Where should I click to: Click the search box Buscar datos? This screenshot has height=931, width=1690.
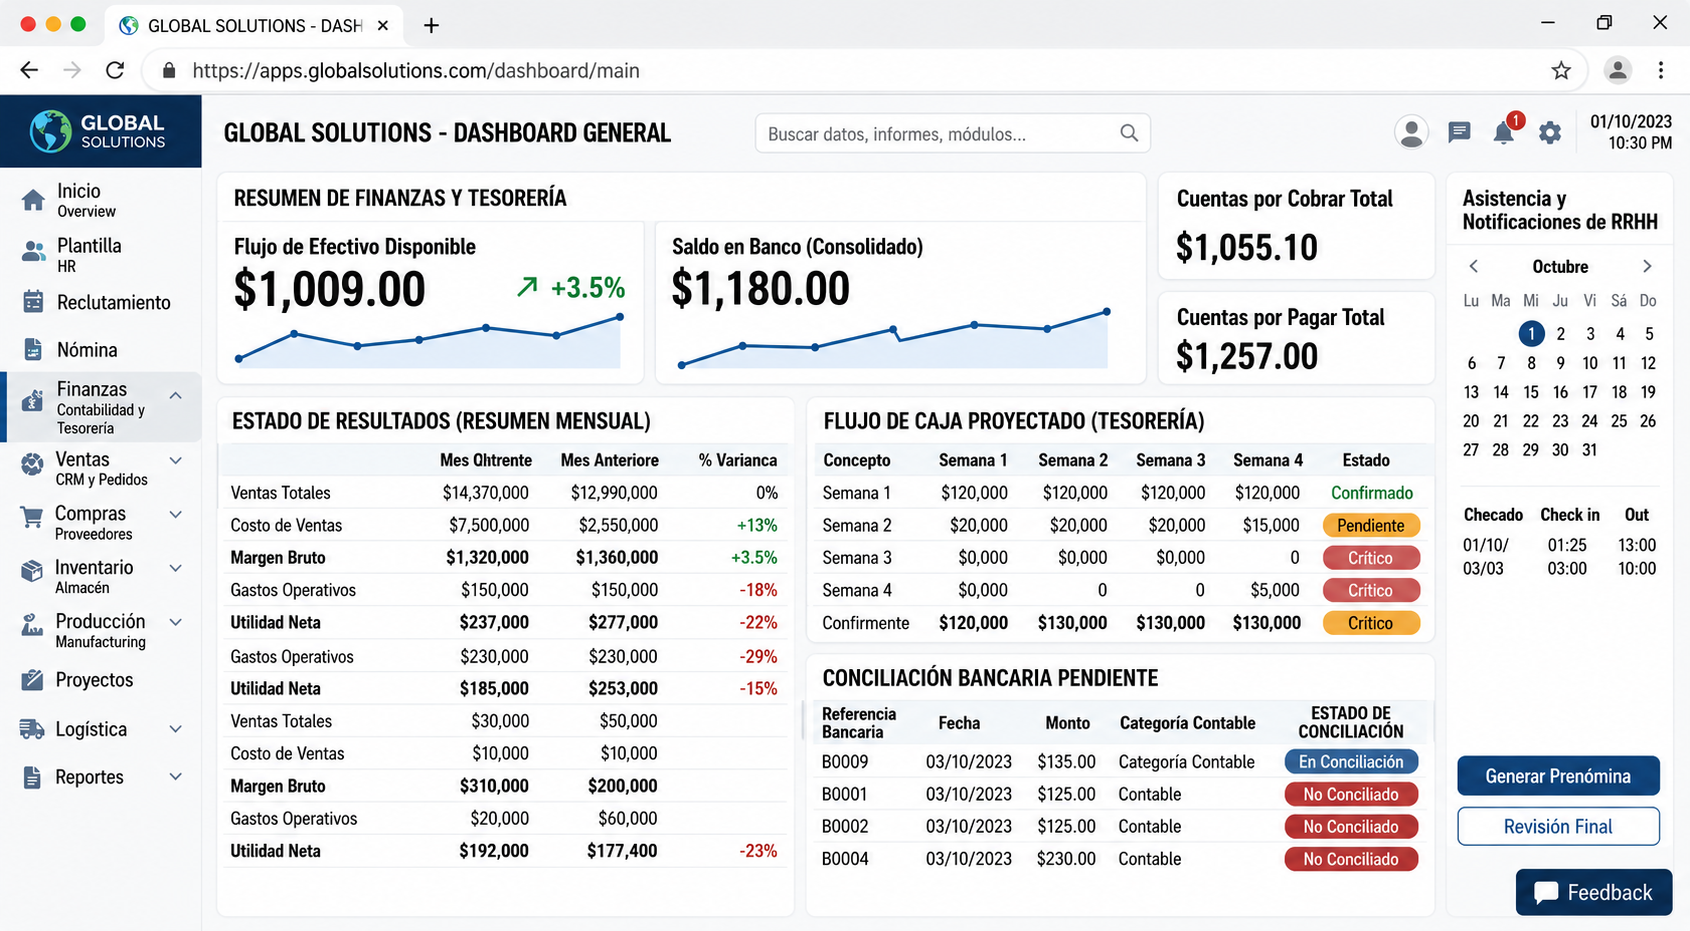pyautogui.click(x=953, y=133)
